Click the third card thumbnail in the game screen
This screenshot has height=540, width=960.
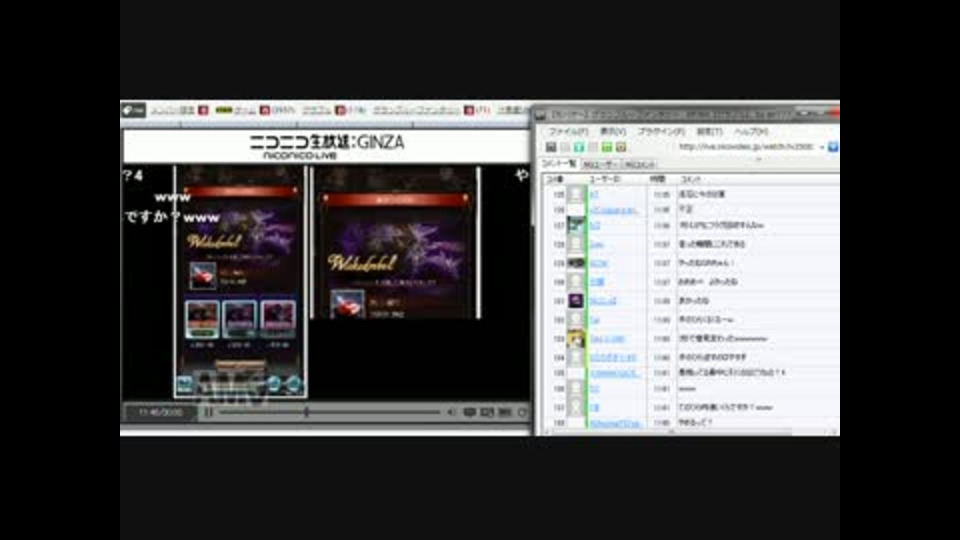point(277,319)
